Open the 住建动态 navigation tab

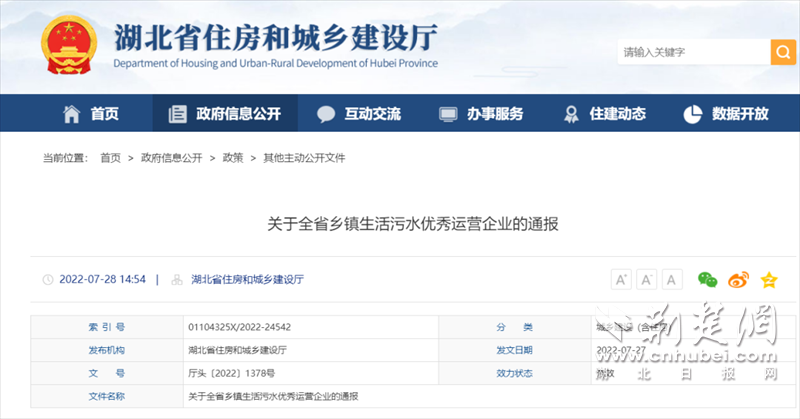tap(604, 113)
